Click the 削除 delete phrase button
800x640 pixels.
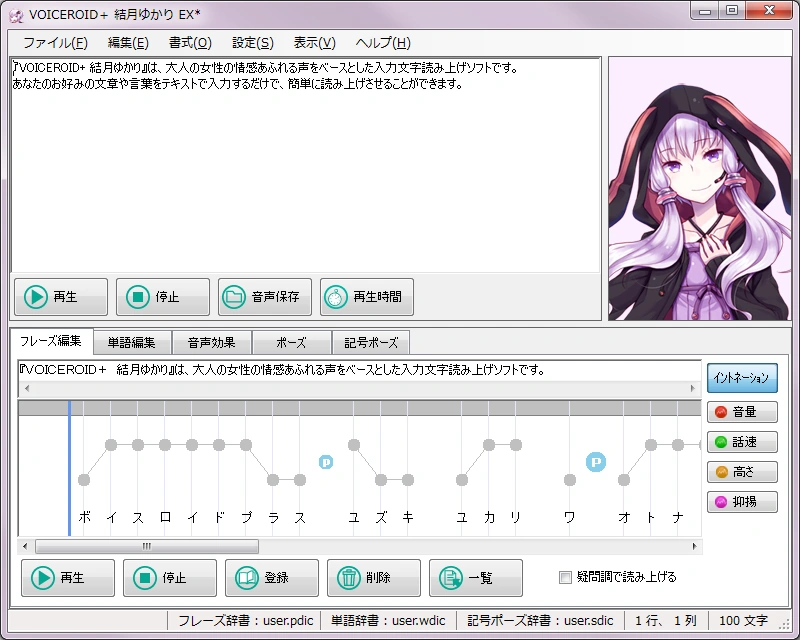click(374, 578)
